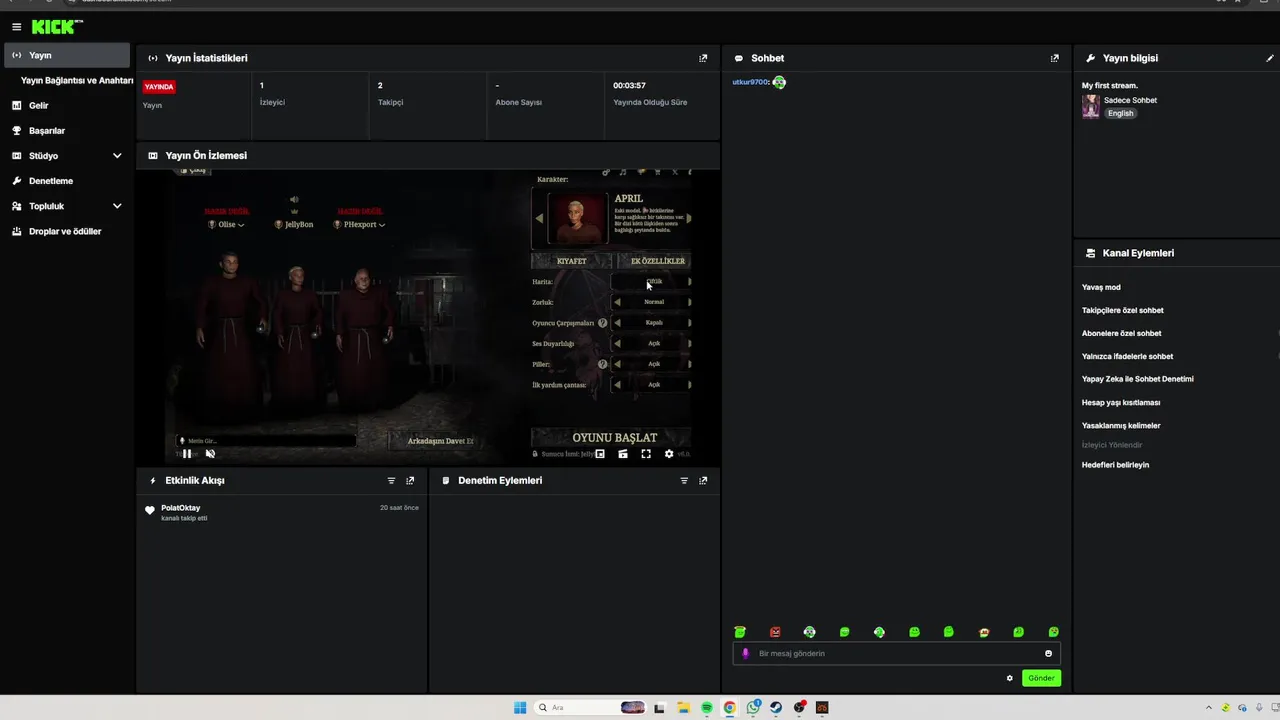Open filter options in Denetim Eylemleri
Viewport: 1280px width, 720px height.
(684, 480)
